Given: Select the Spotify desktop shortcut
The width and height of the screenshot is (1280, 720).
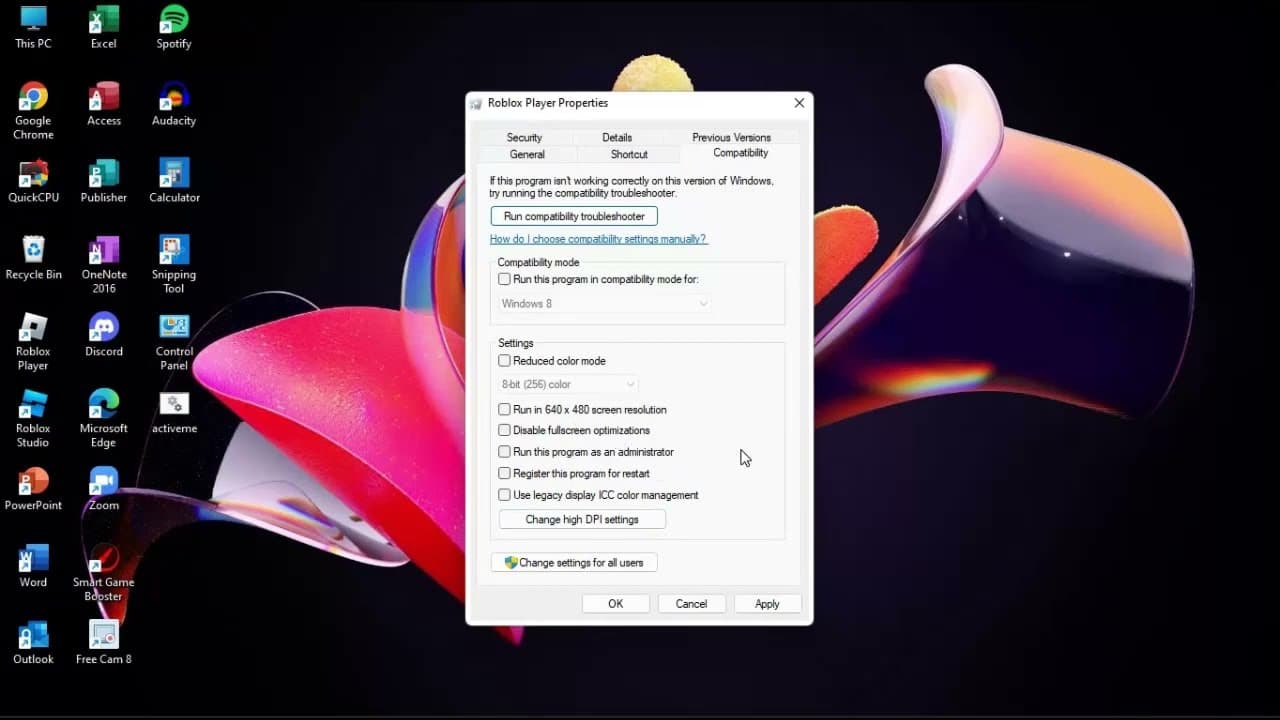Looking at the screenshot, I should click(x=174, y=27).
